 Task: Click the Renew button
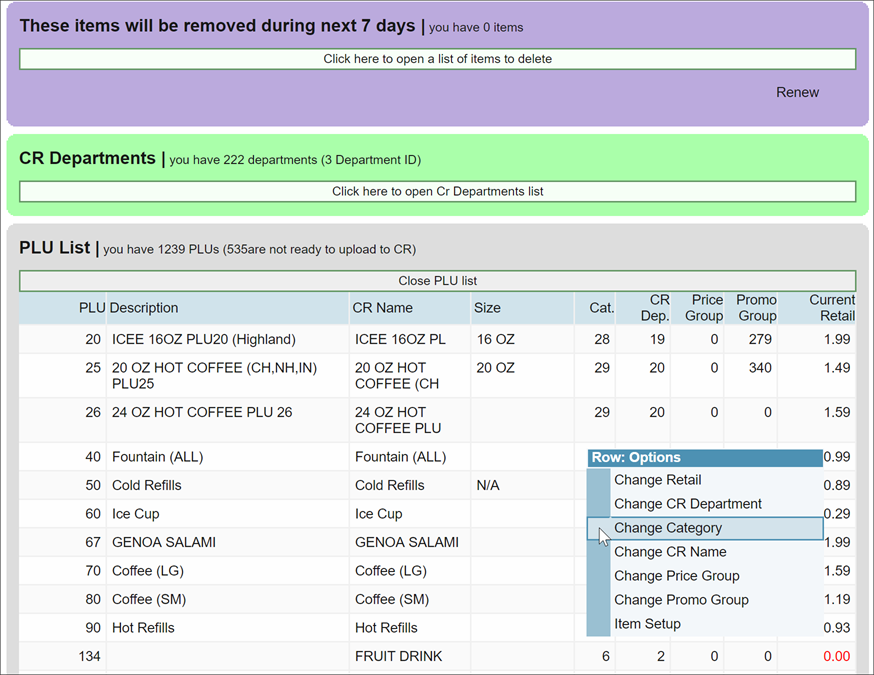point(797,92)
